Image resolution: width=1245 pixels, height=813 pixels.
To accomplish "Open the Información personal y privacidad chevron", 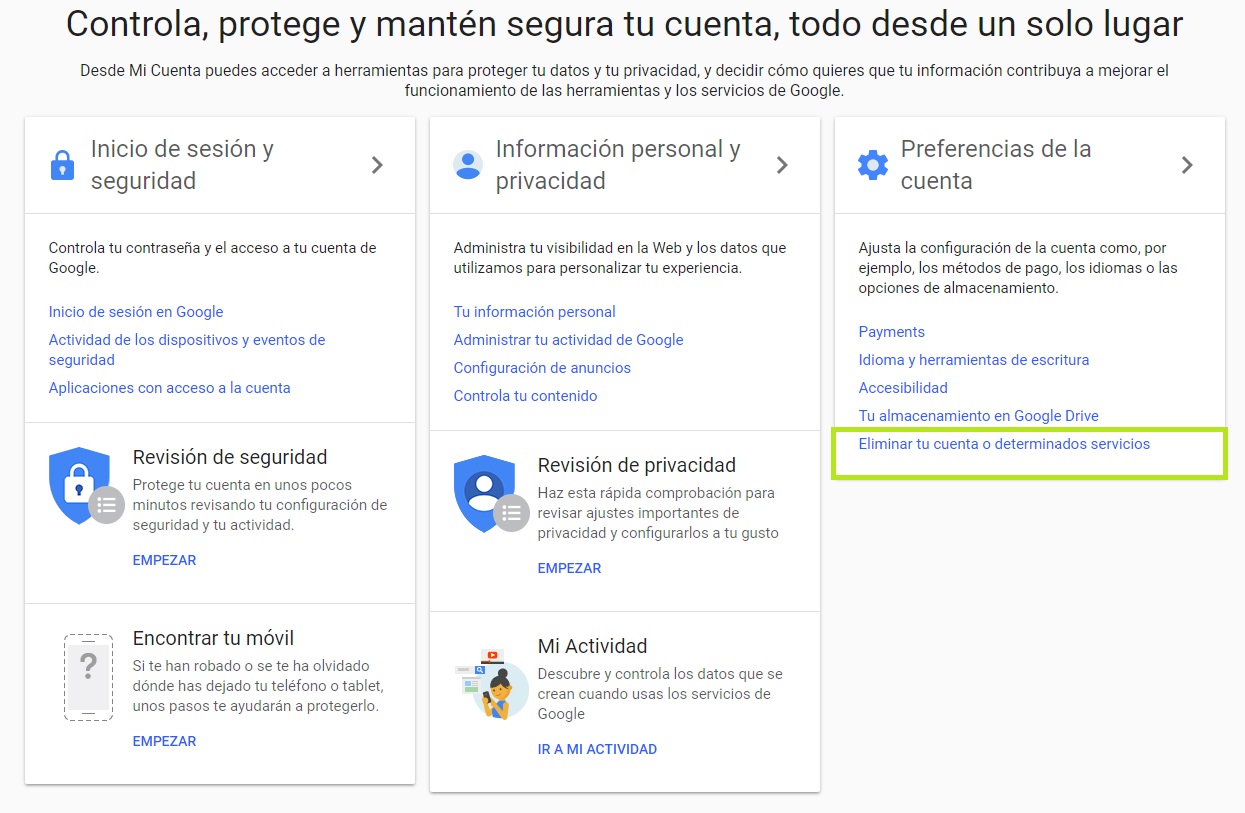I will [783, 164].
